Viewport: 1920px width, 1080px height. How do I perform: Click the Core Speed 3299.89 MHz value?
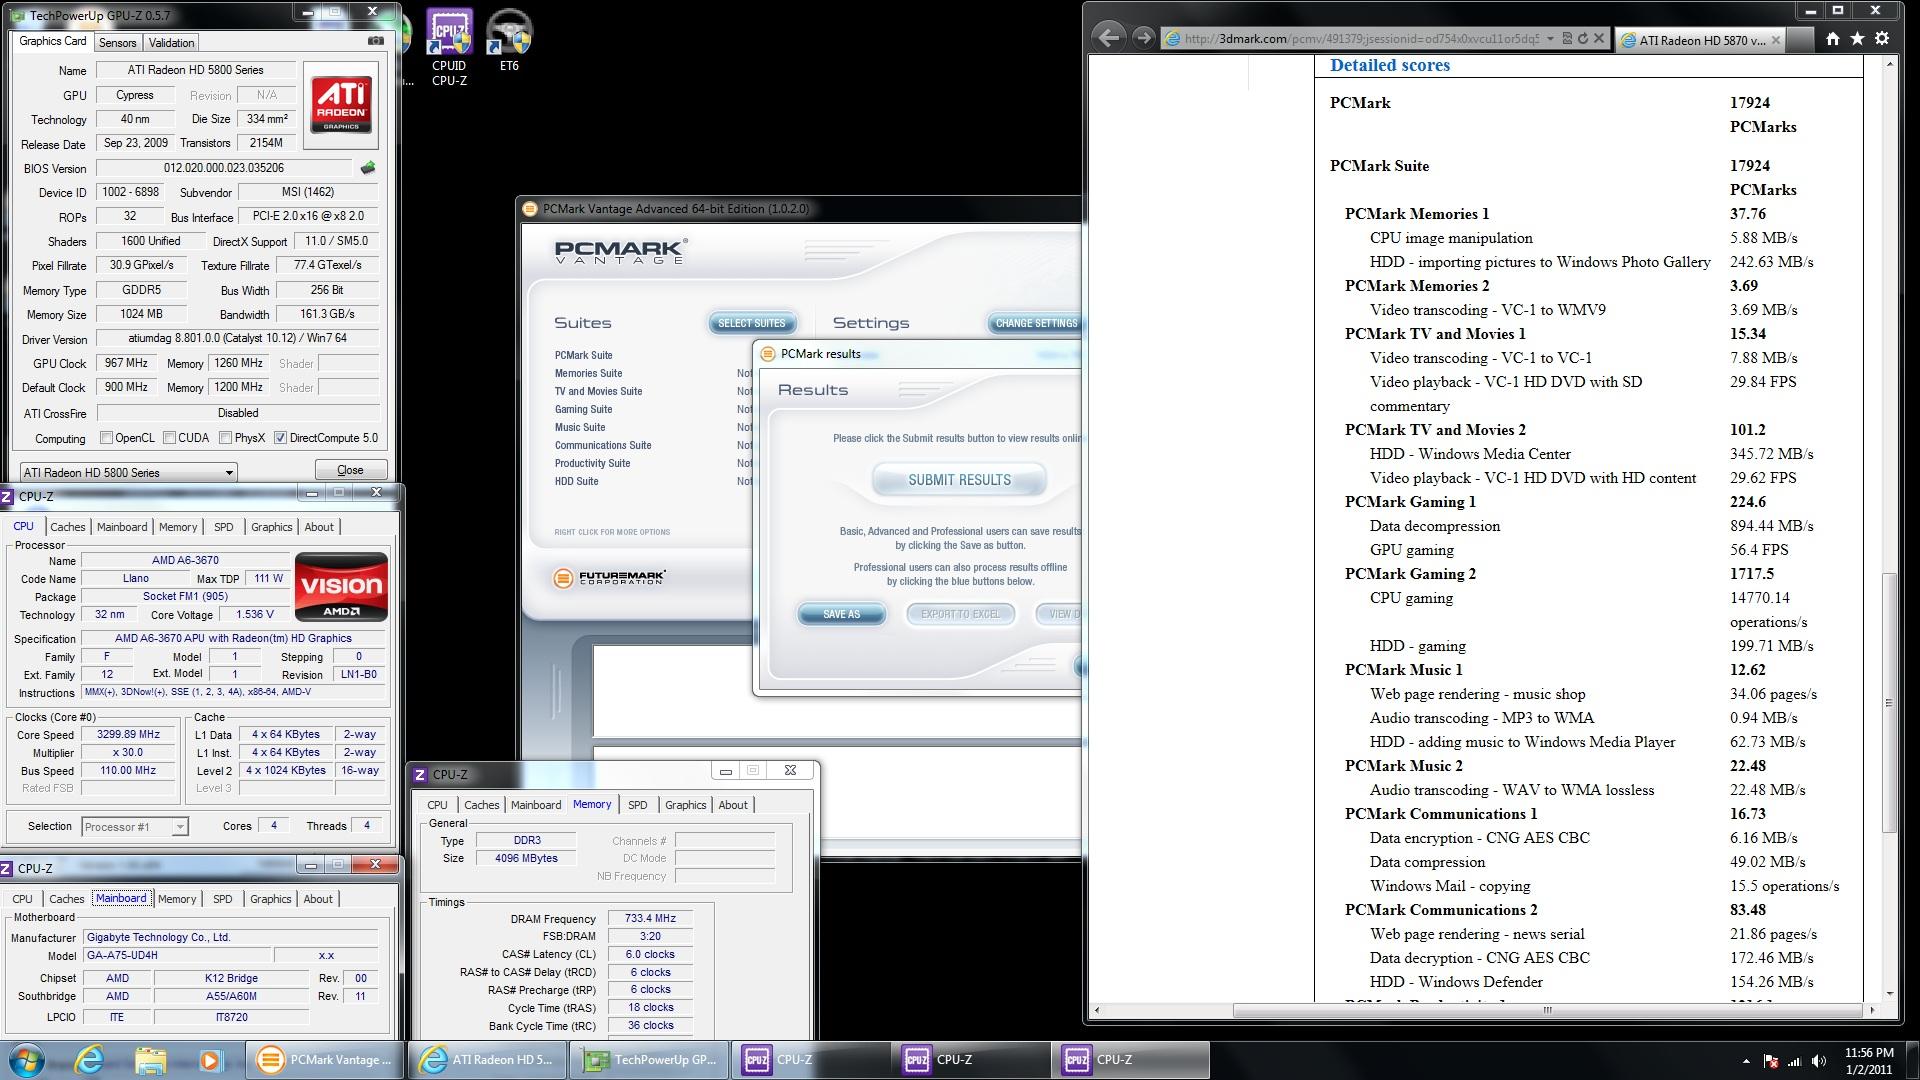point(128,734)
